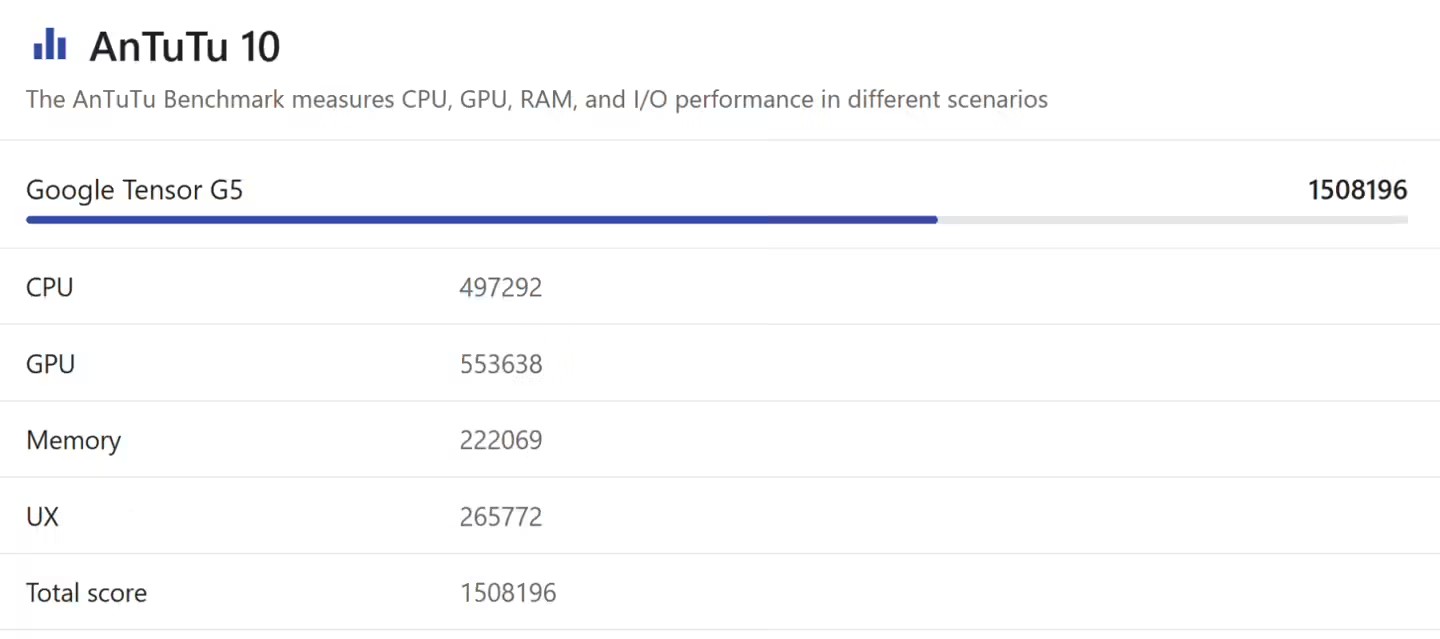Click 1508196 in the Total score row
Viewport: 1440px width, 639px height.
pyautogui.click(x=508, y=593)
